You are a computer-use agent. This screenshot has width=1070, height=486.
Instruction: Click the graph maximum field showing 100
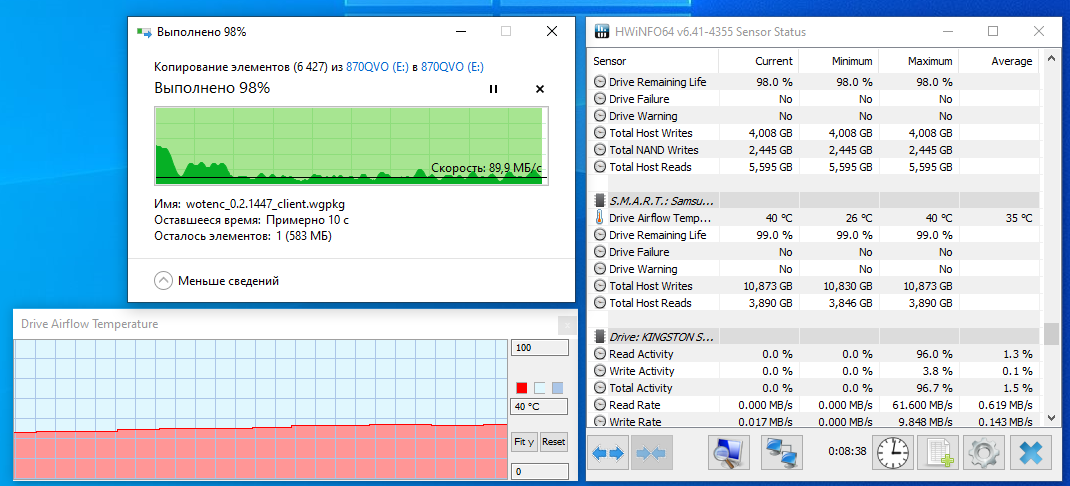[539, 348]
